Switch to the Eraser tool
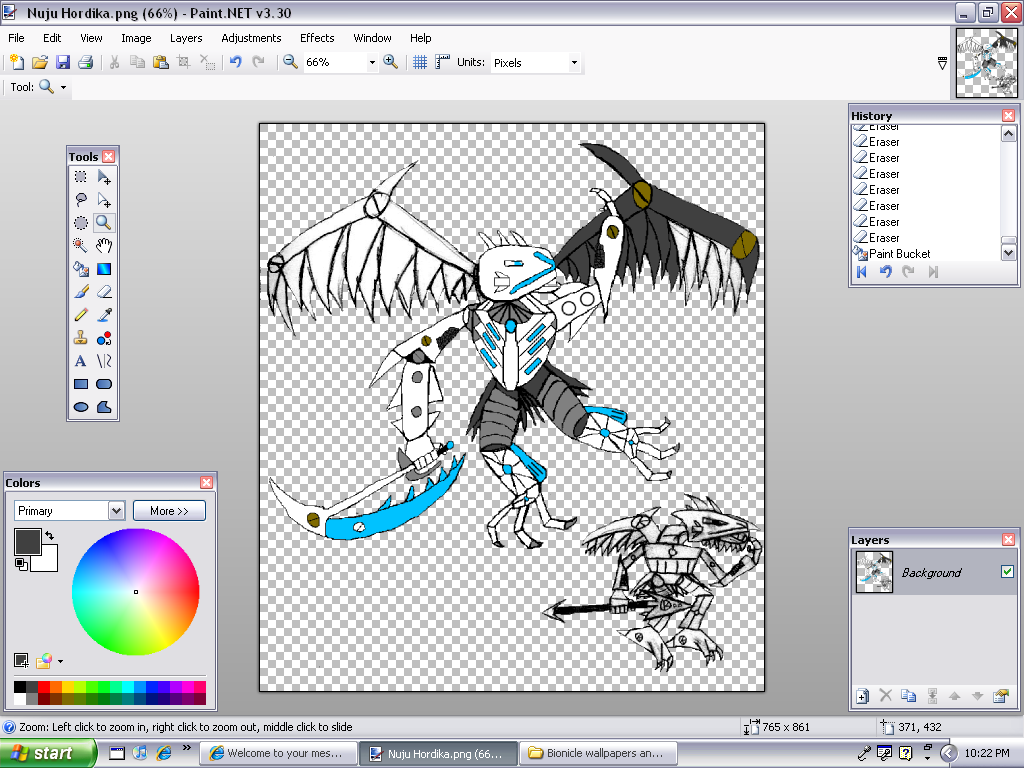 104,291
